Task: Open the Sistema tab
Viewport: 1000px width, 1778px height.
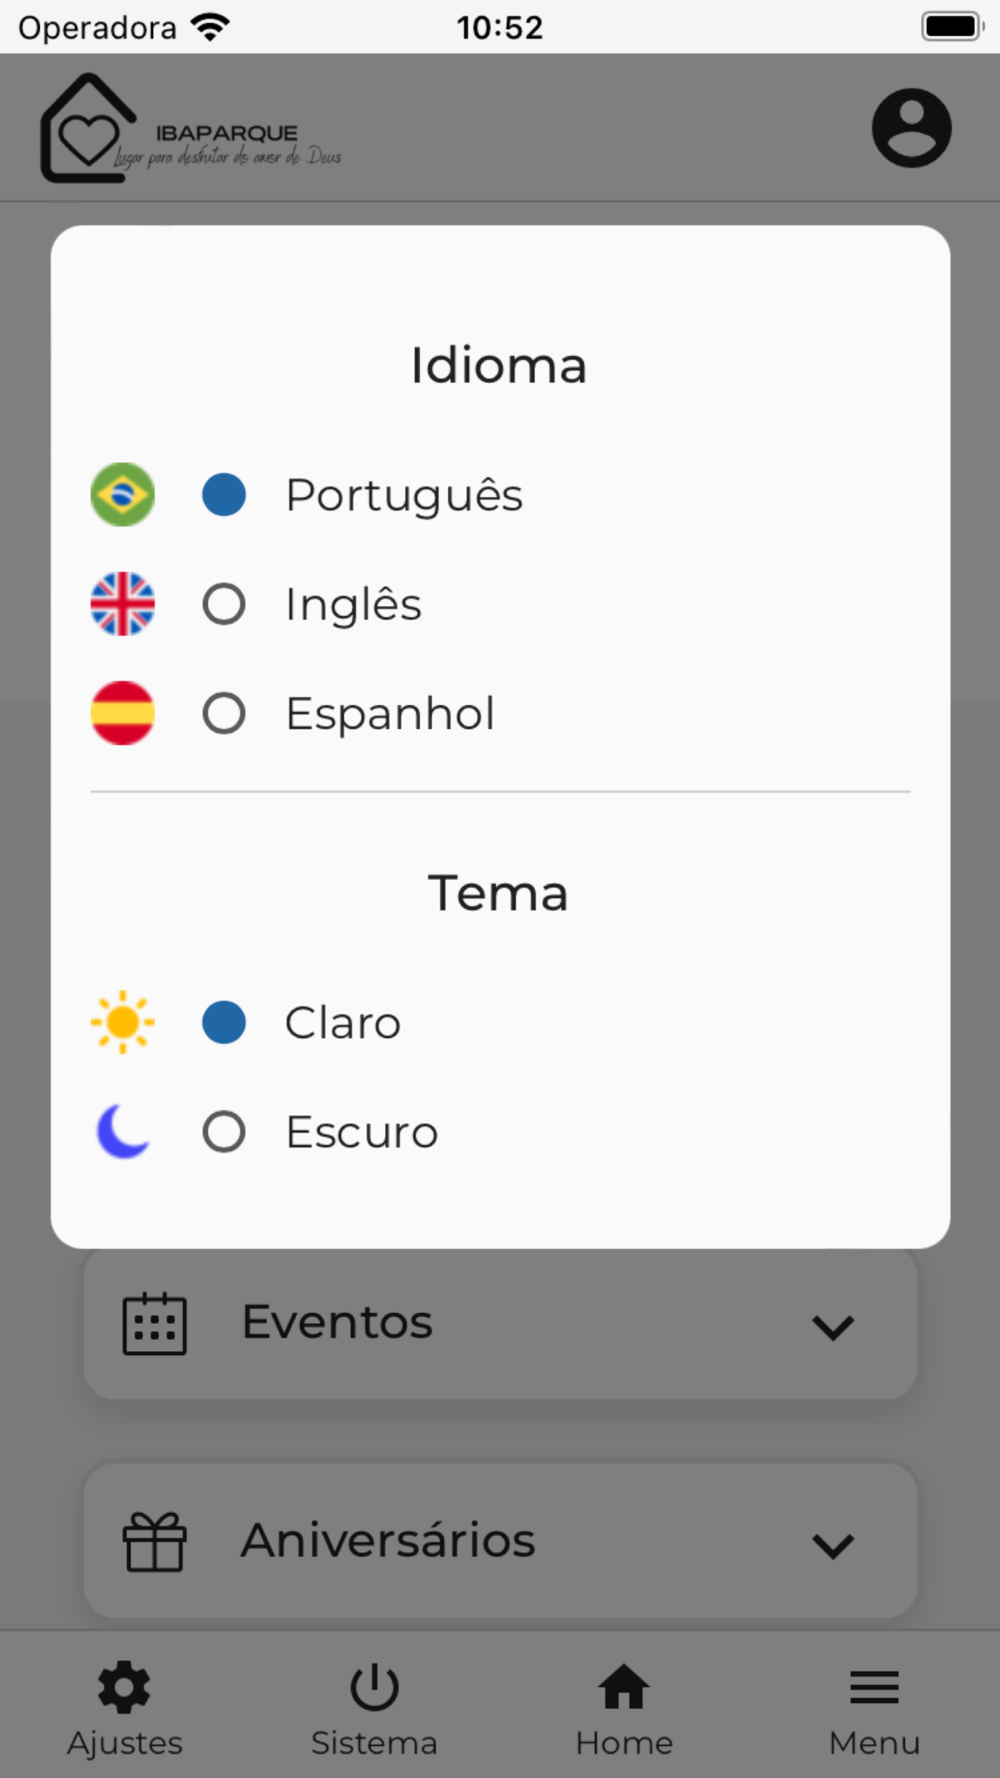Action: point(374,1708)
